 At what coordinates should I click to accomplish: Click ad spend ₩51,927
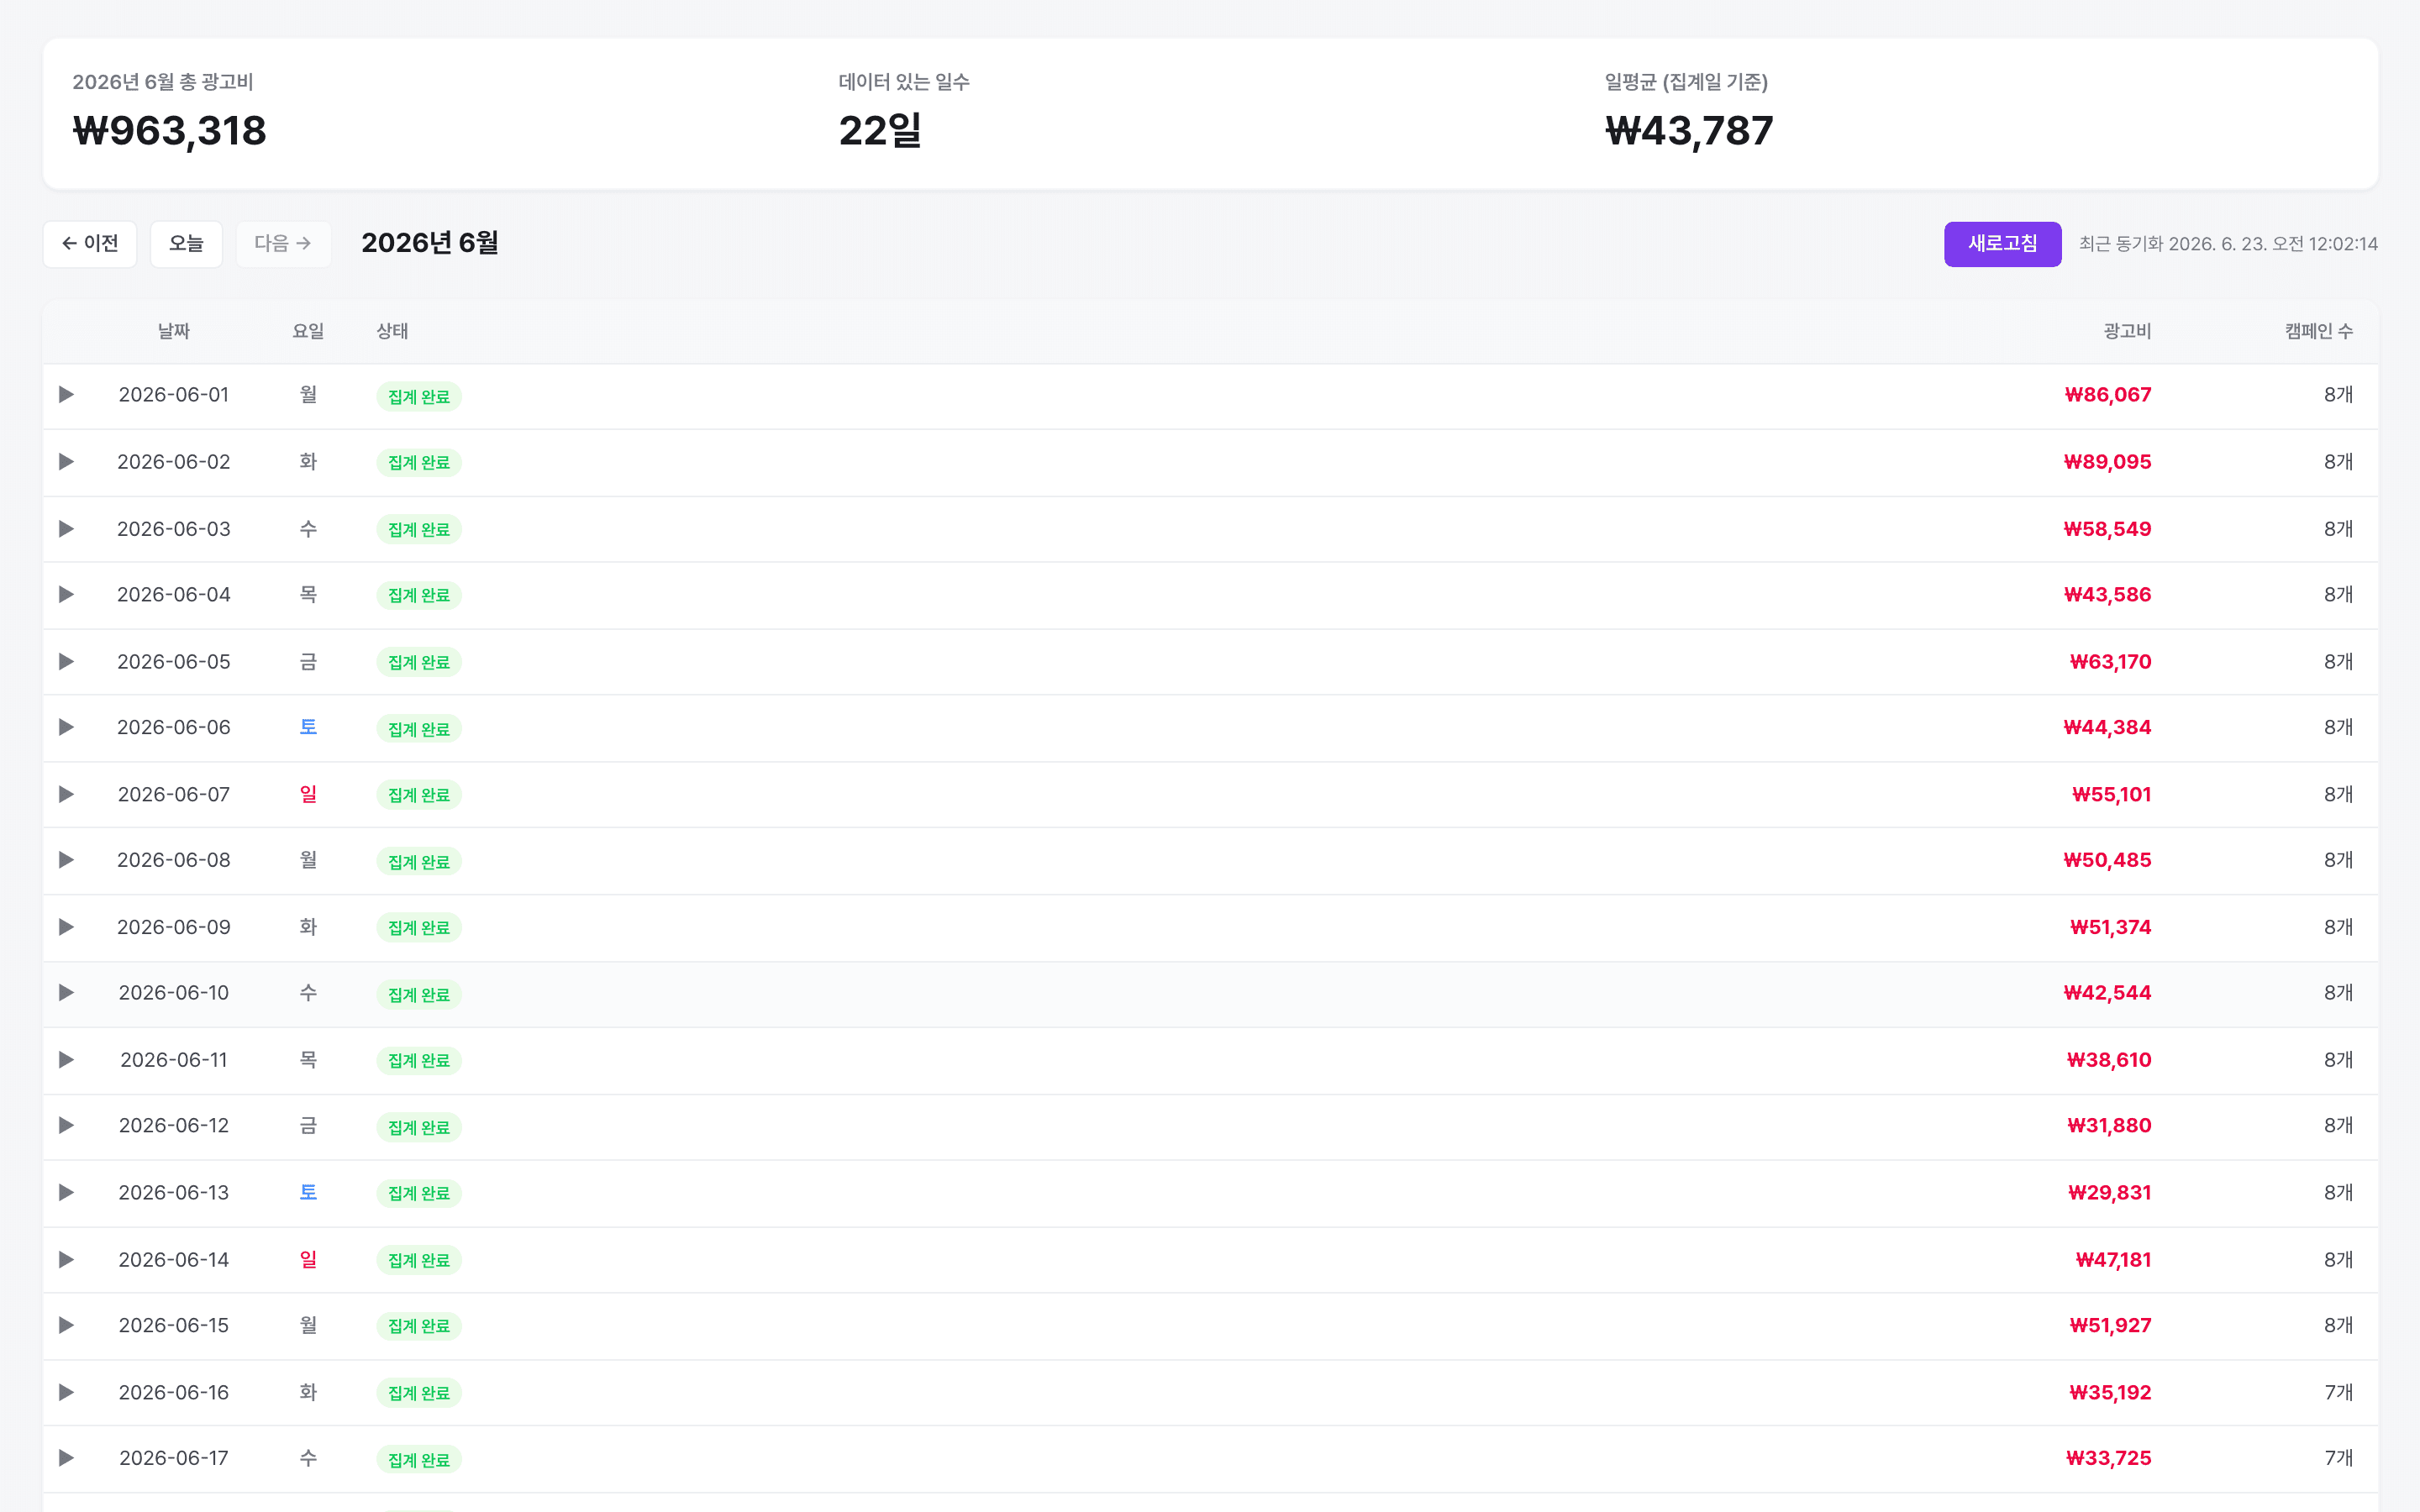(2110, 1326)
